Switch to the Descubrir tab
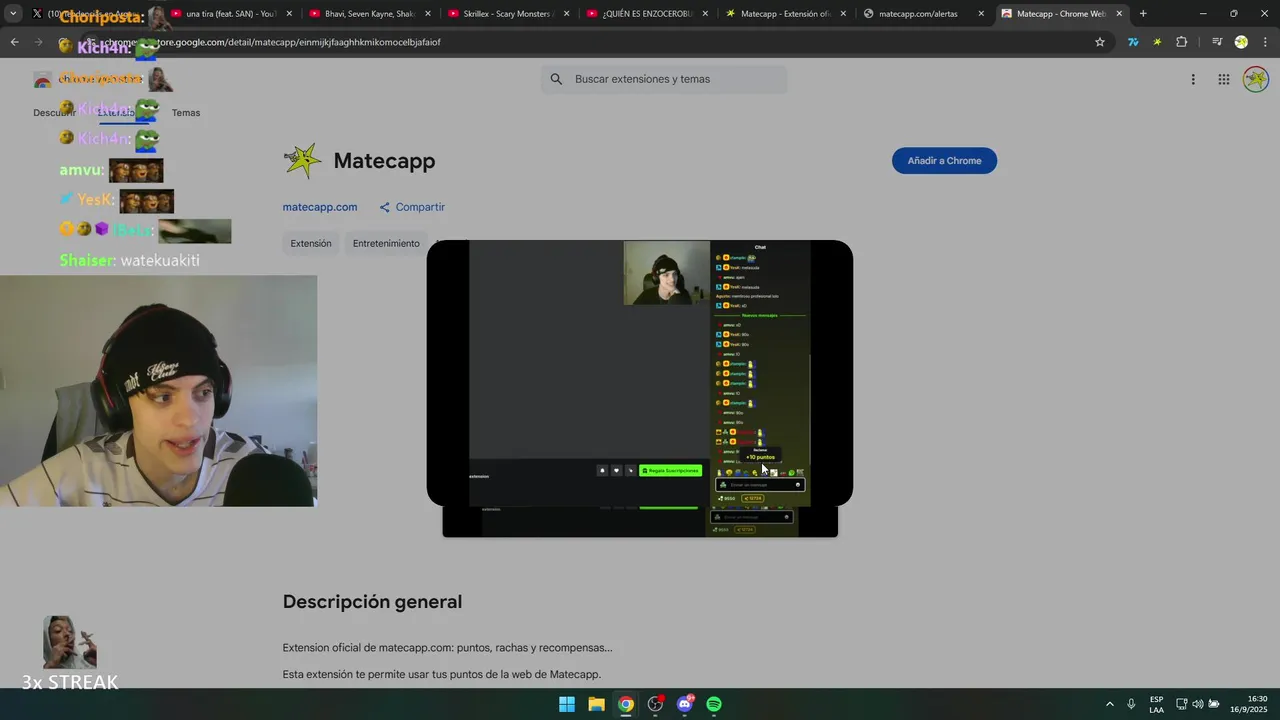This screenshot has width=1280, height=720. (54, 113)
